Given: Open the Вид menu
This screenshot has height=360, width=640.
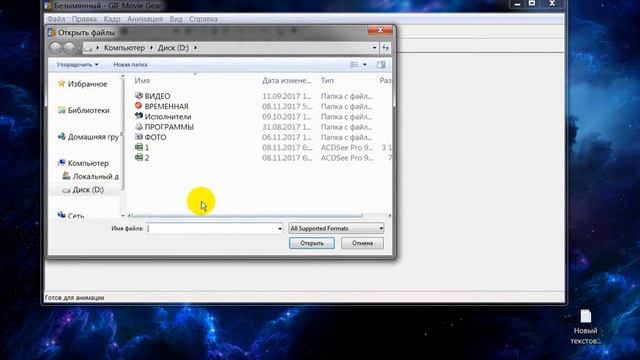Looking at the screenshot, I should click(x=176, y=19).
